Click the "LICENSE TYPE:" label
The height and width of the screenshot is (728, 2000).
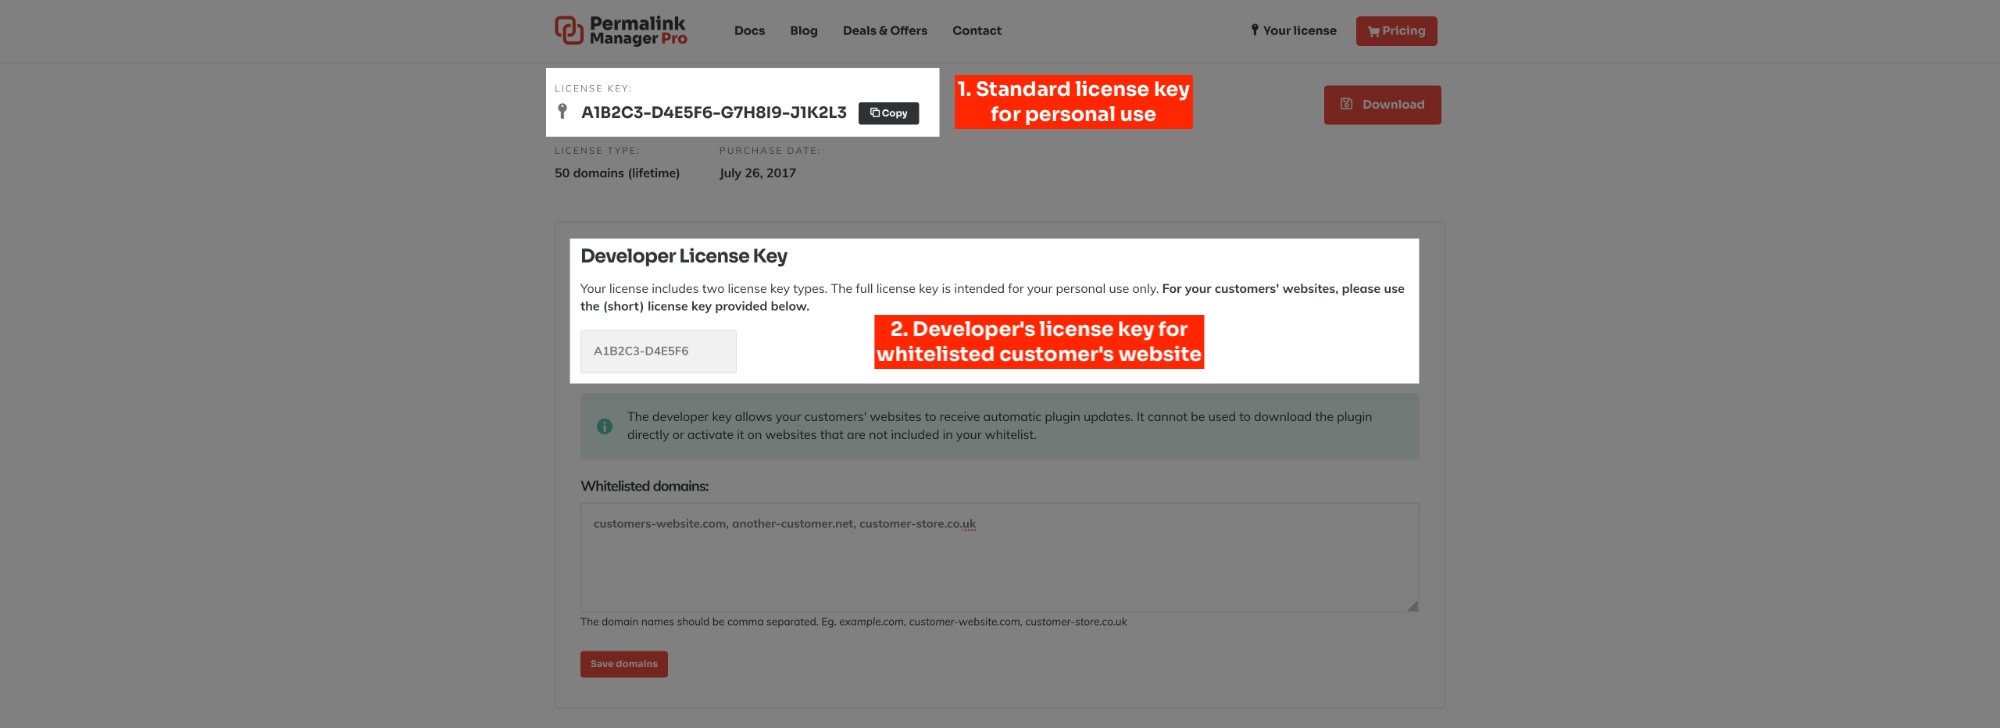click(597, 151)
